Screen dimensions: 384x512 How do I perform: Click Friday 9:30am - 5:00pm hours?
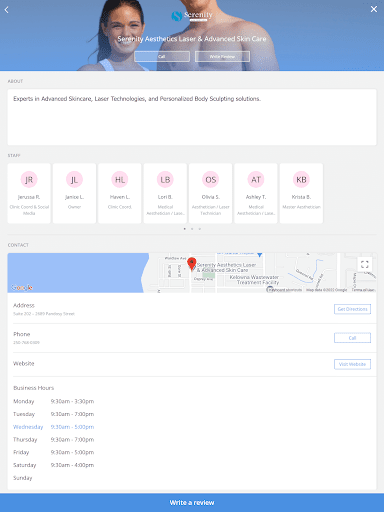tap(54, 452)
